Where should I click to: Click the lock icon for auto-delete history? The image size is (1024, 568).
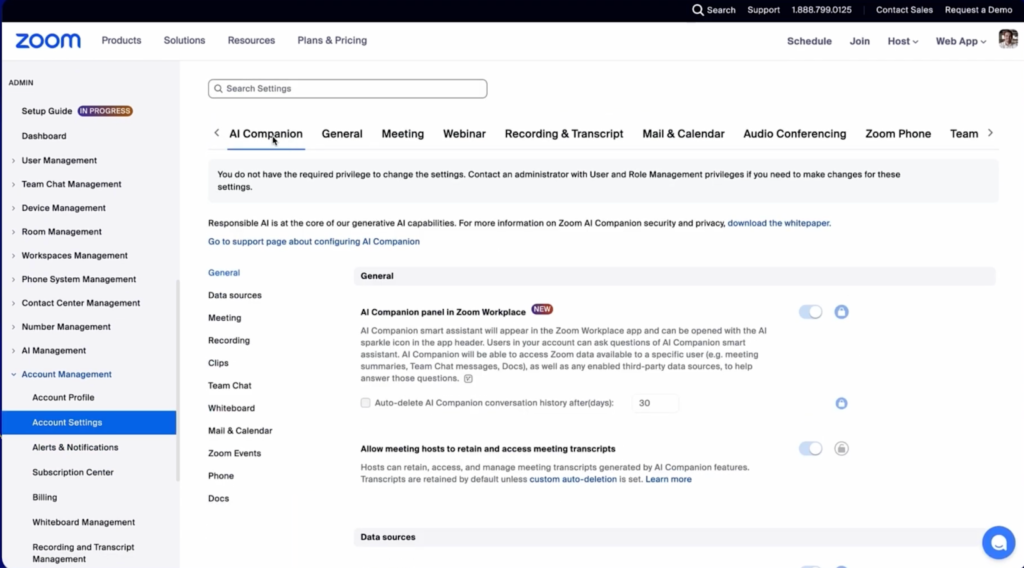pyautogui.click(x=841, y=403)
